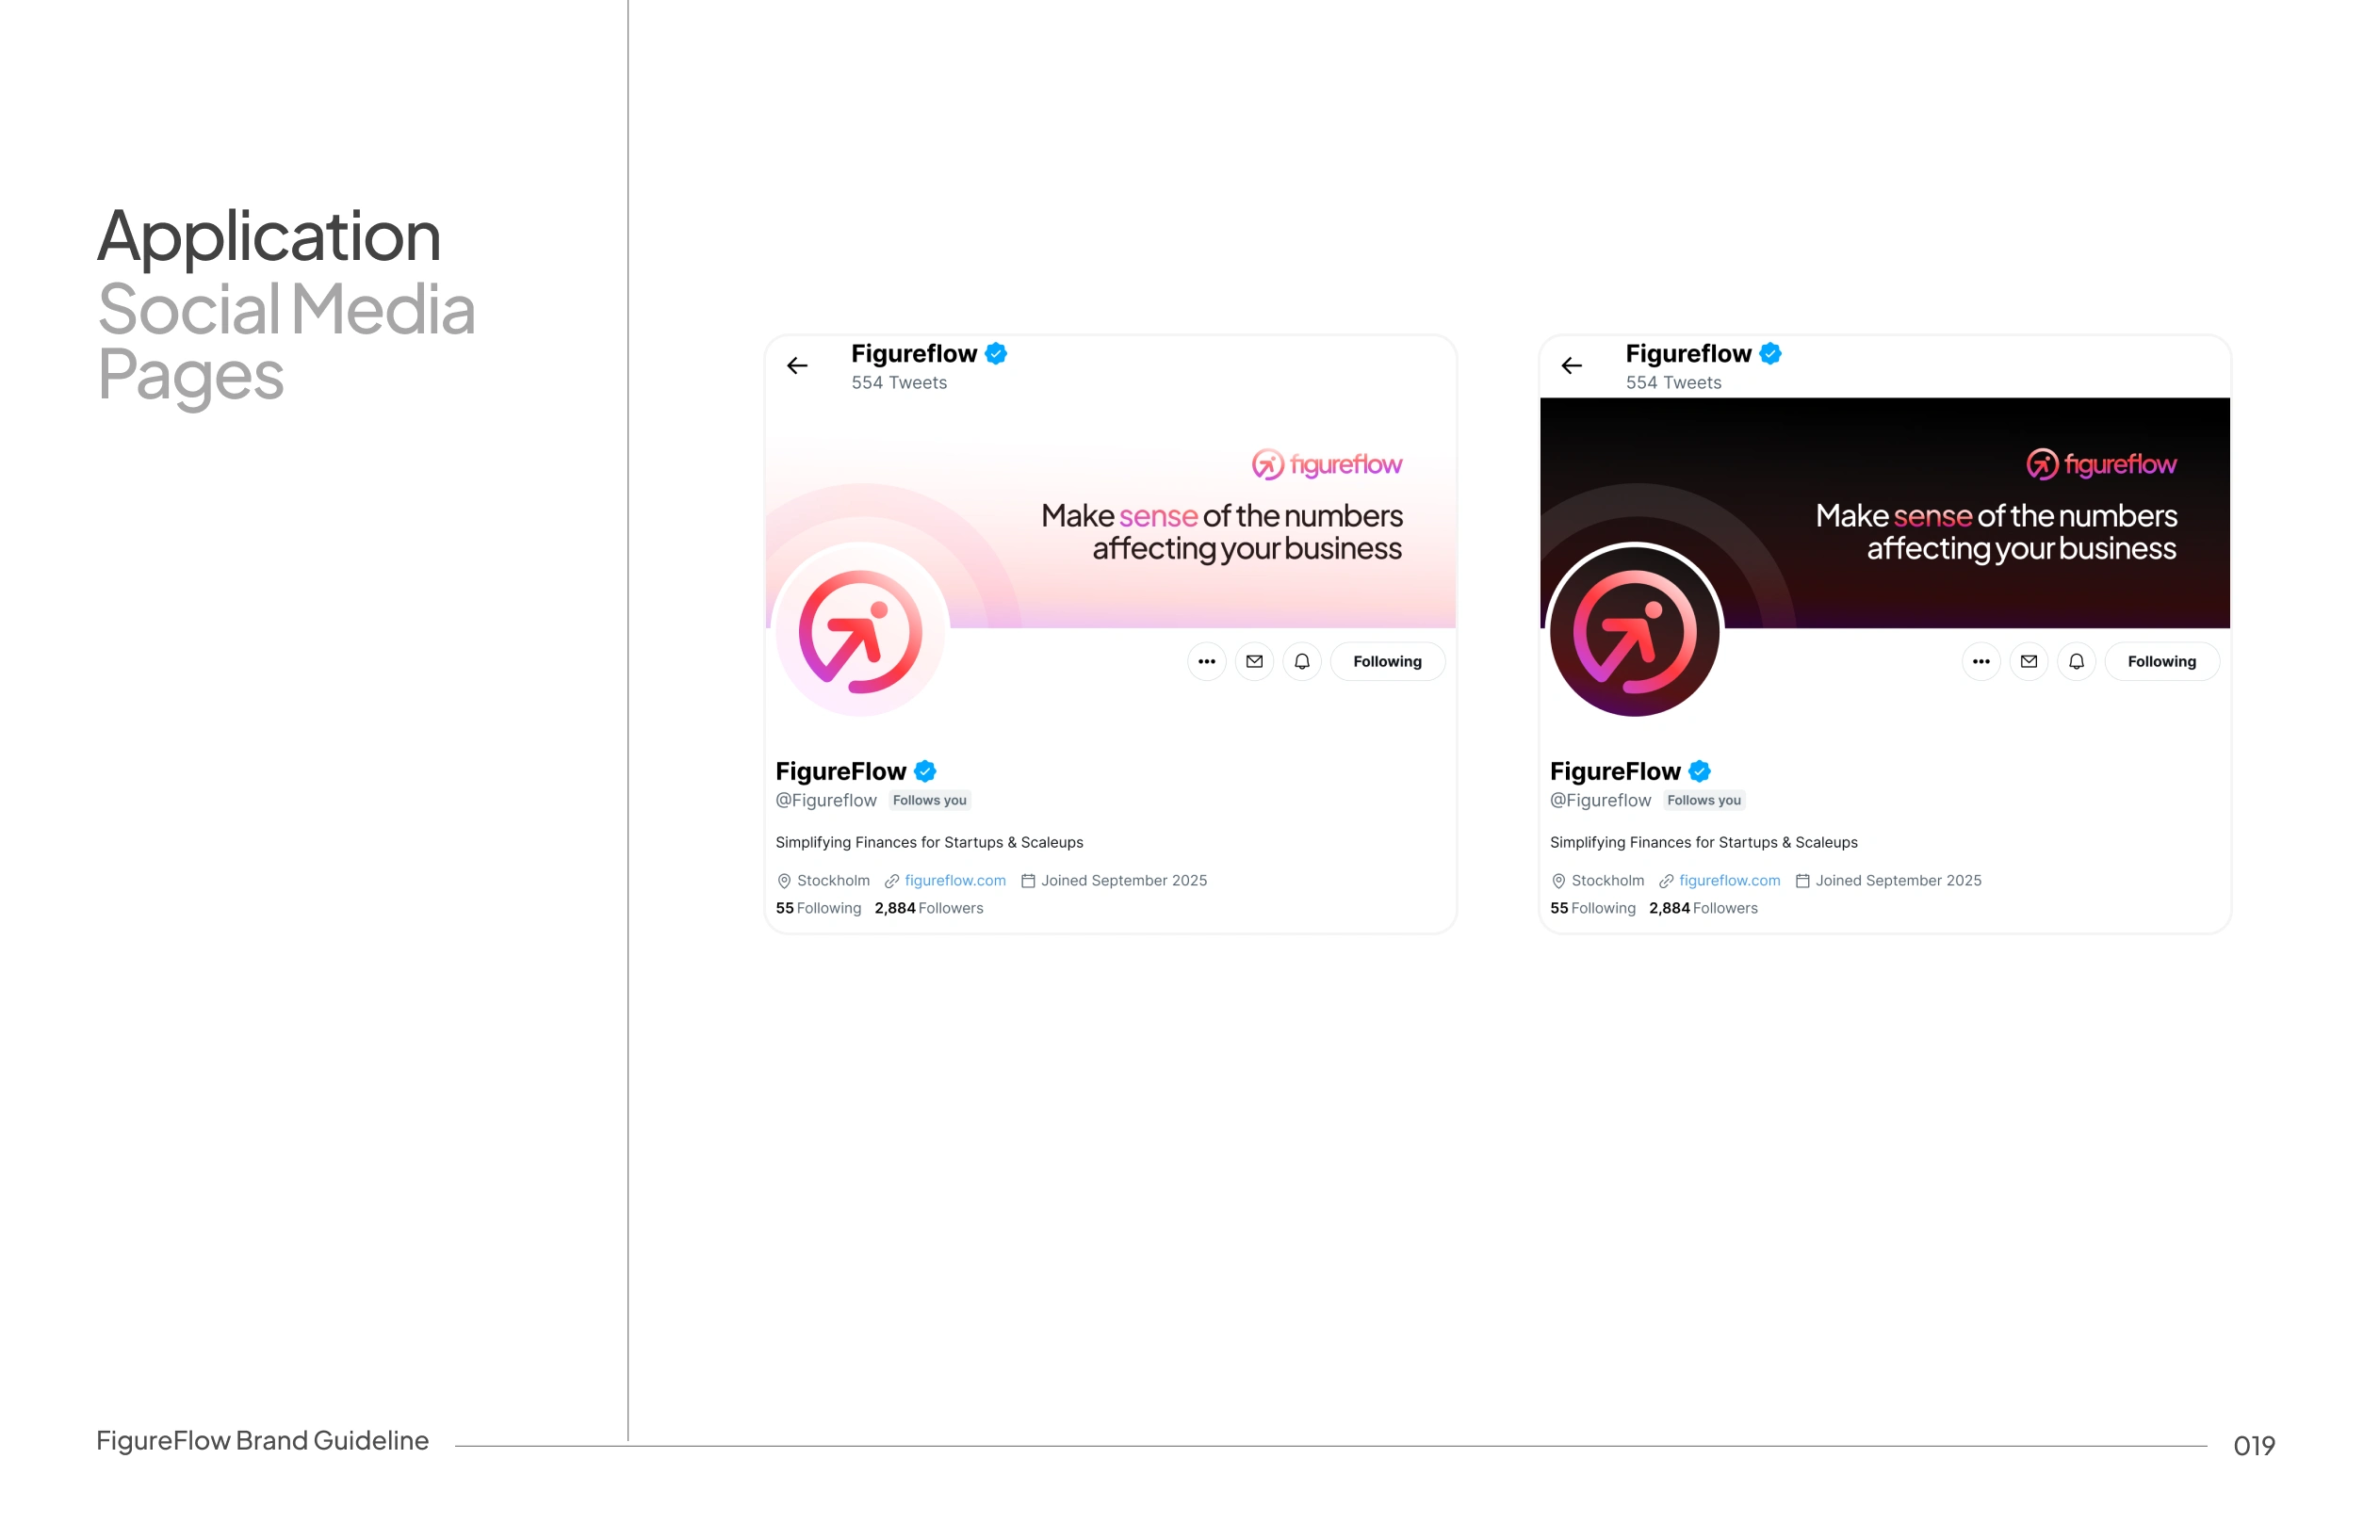Open figureflow.com link on light card
Image resolution: width=2380 pixels, height=1540 pixels.
pos(955,881)
